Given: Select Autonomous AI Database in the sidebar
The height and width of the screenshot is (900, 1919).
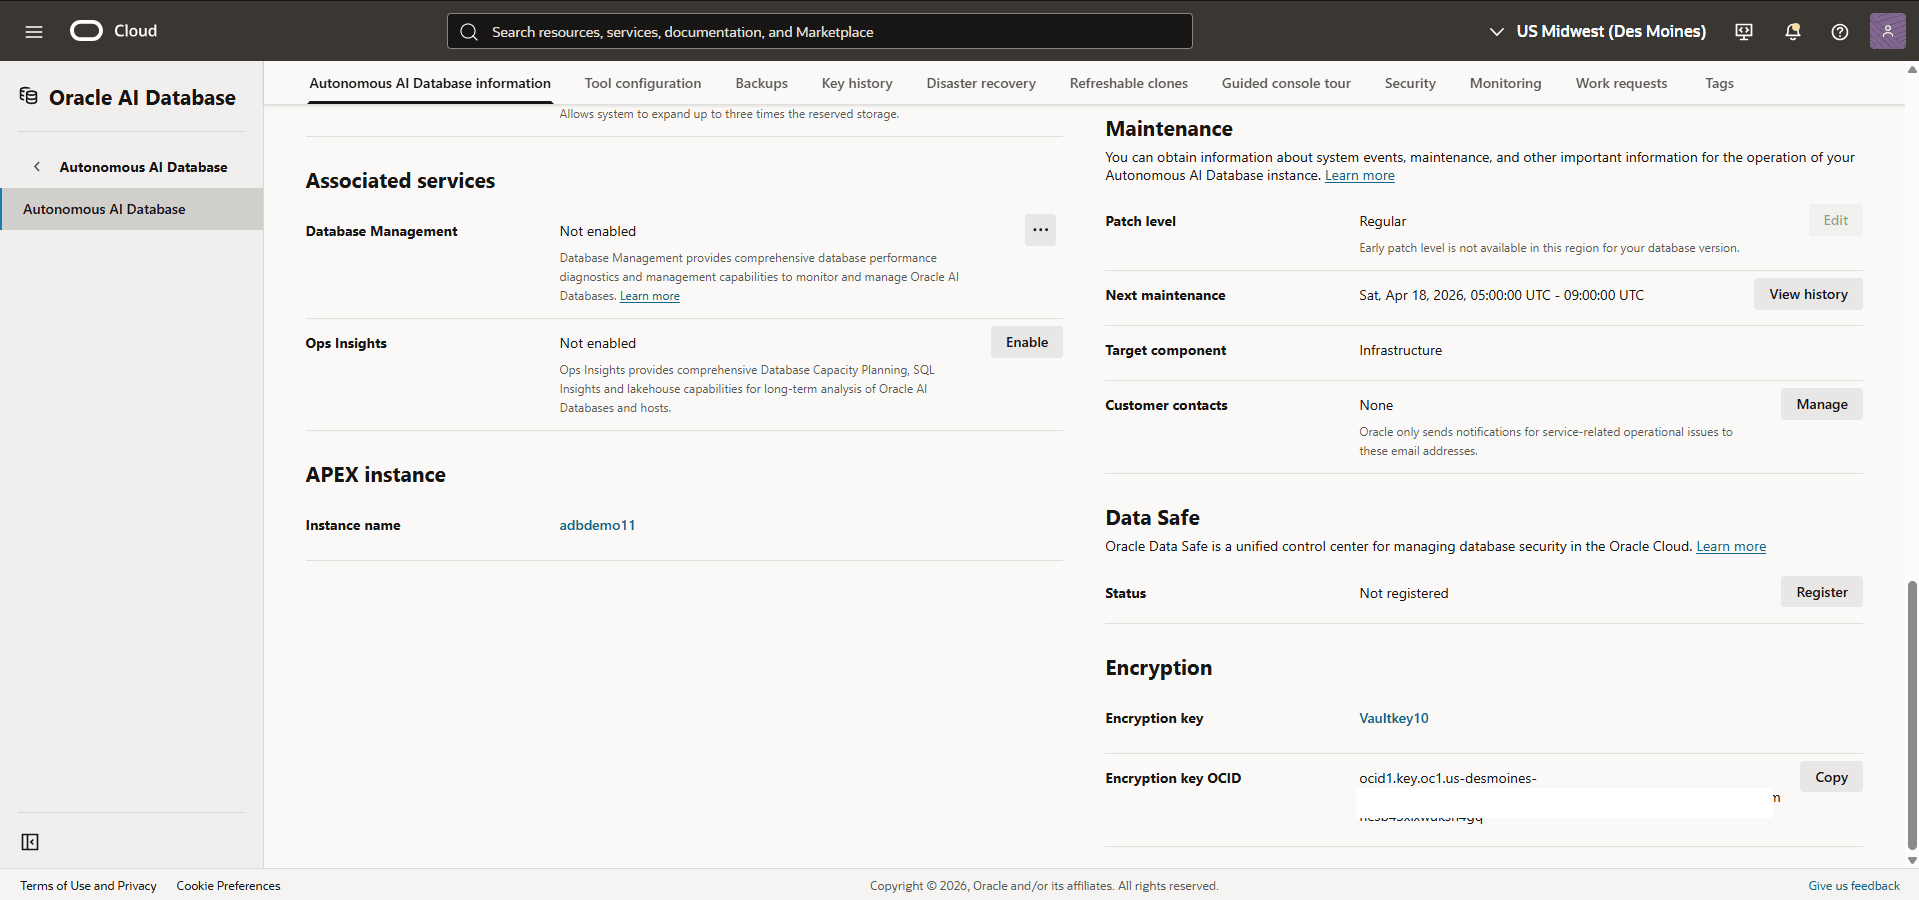Looking at the screenshot, I should pos(131,209).
